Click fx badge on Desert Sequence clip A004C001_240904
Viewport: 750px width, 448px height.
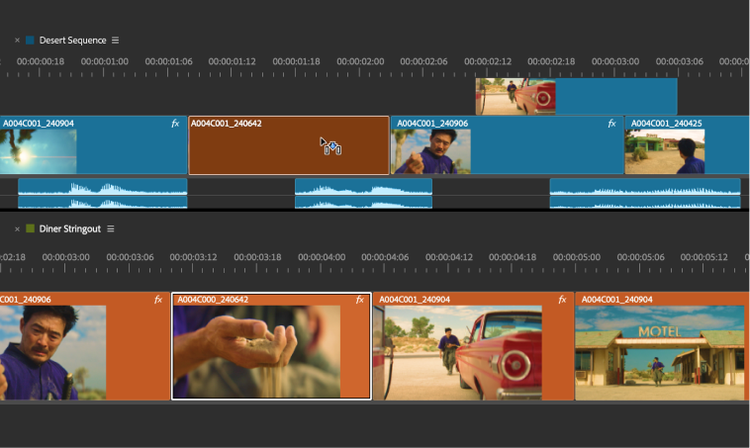[x=175, y=123]
